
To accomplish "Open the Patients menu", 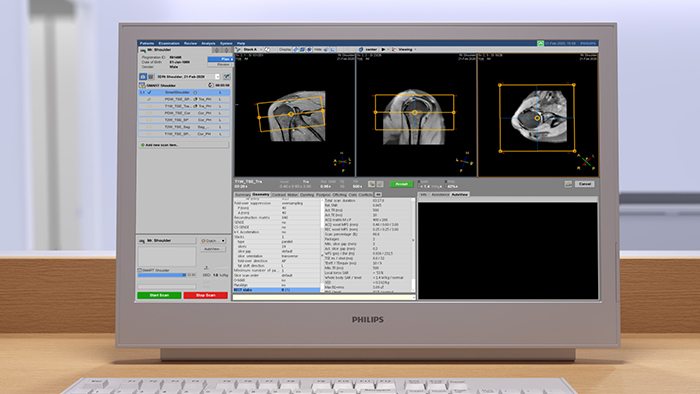I will coord(147,43).
